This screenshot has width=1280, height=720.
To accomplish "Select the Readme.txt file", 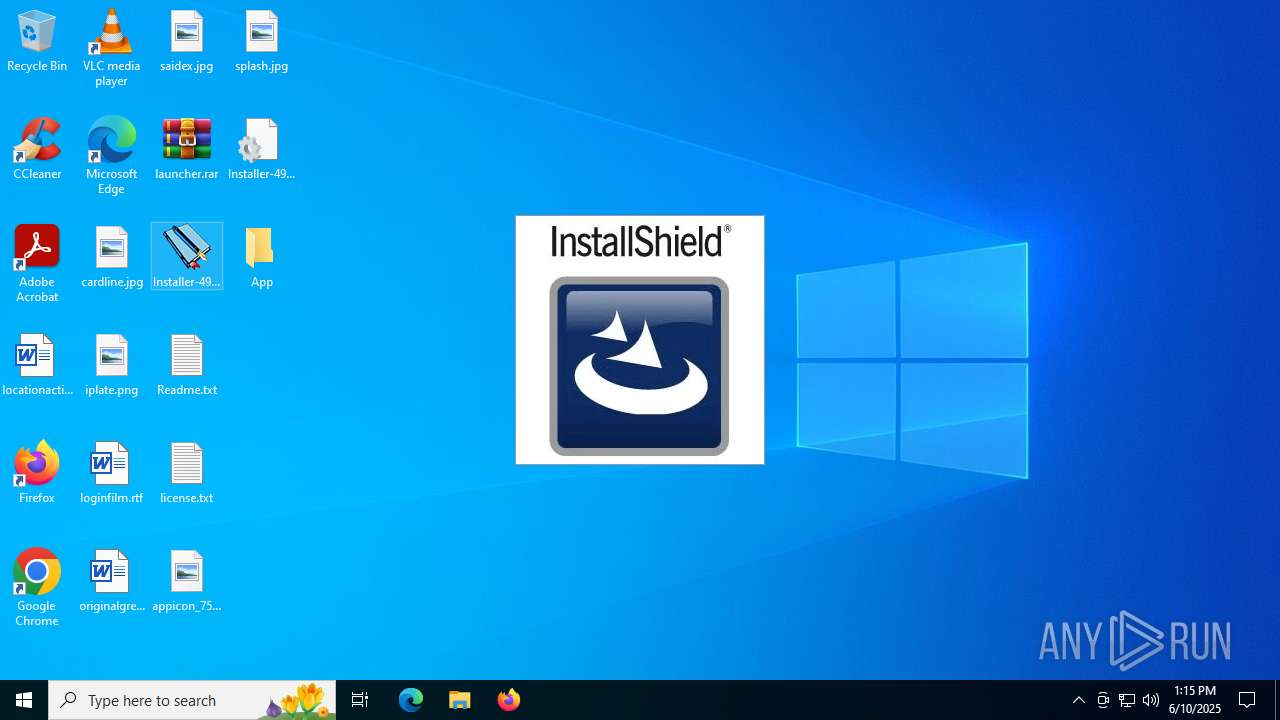I will click(x=187, y=365).
